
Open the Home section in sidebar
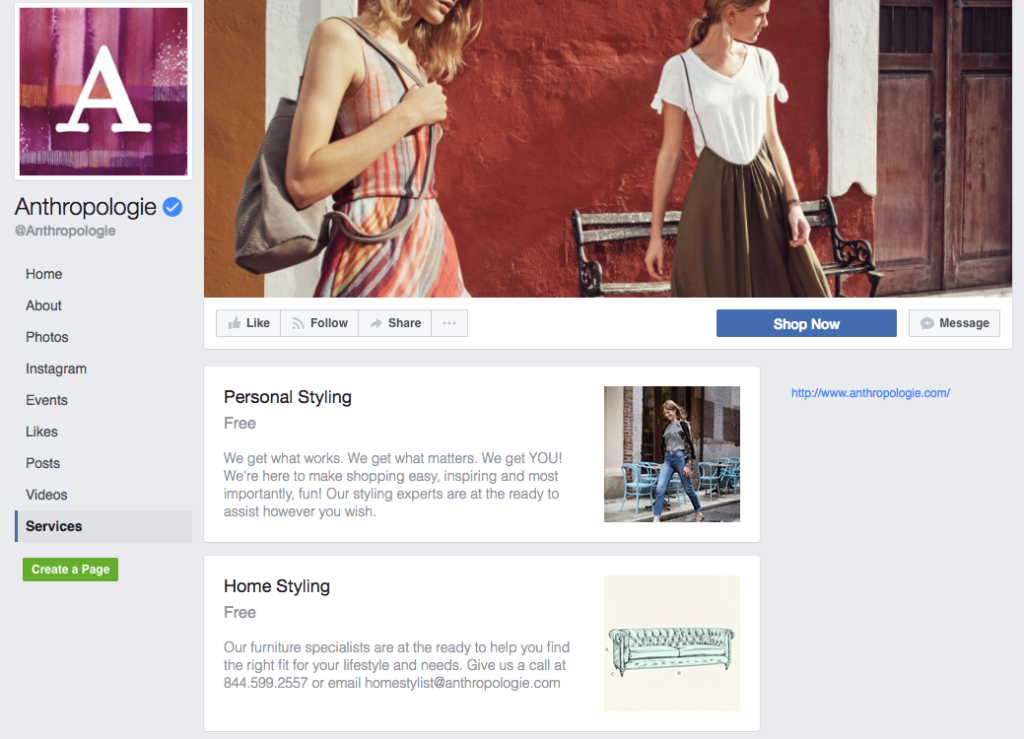pos(44,274)
